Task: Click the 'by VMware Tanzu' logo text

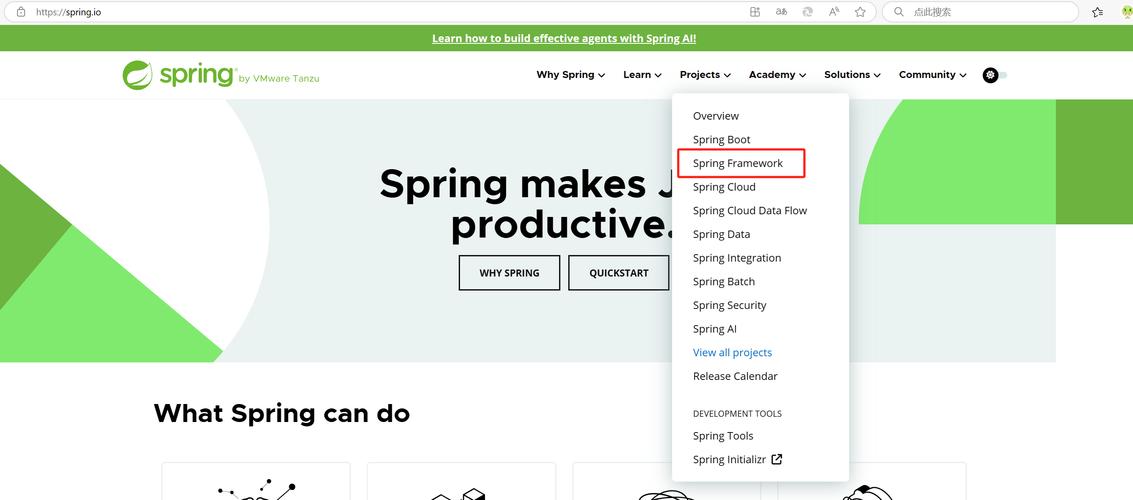Action: [279, 79]
